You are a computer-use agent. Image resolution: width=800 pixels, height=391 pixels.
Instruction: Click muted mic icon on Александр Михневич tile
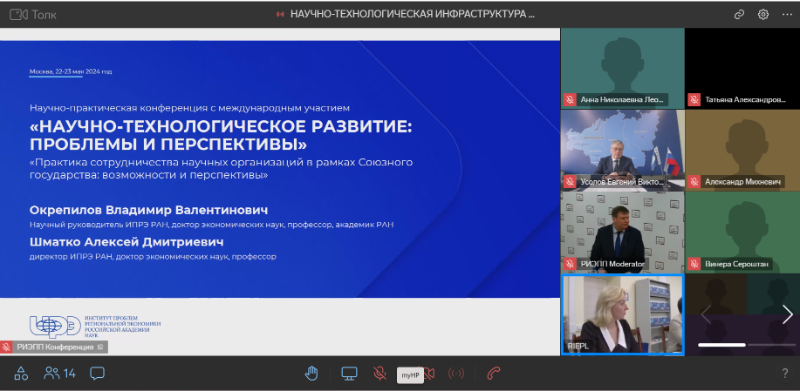tap(694, 182)
